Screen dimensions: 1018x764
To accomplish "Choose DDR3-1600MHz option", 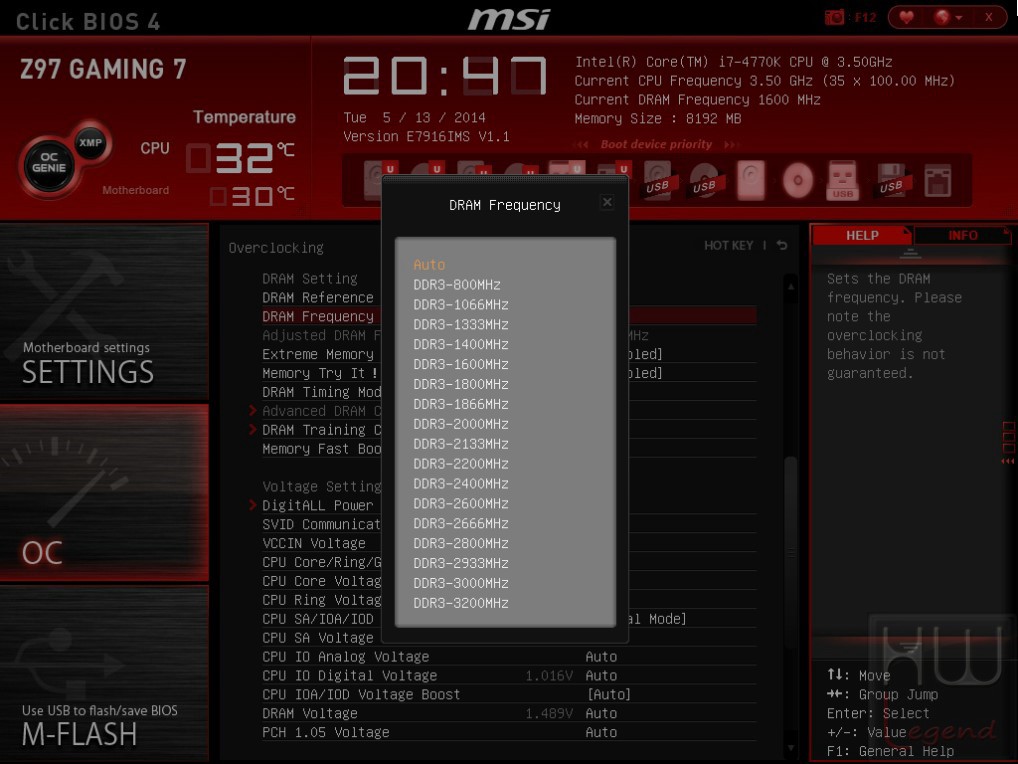I will pyautogui.click(x=460, y=364).
